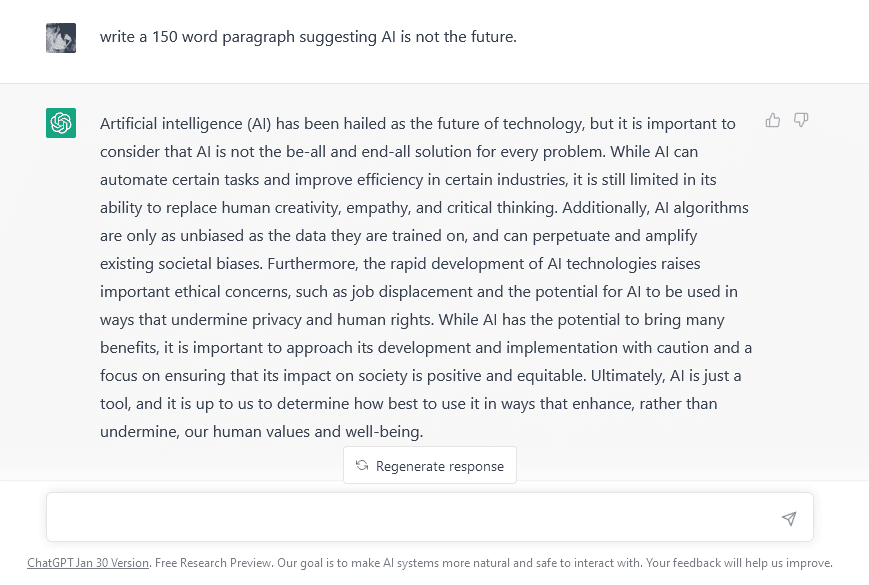Focus the empty message input box
The height and width of the screenshot is (585, 869).
[x=410, y=518]
